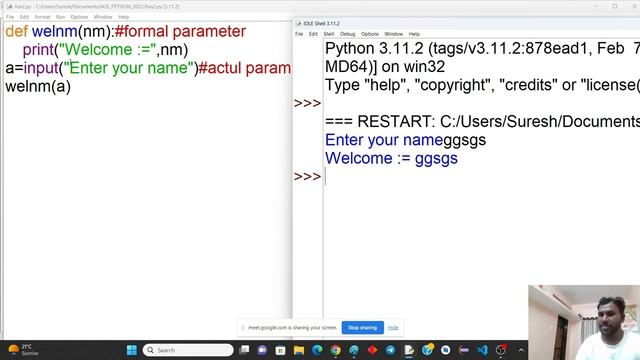This screenshot has height=360, width=640.
Task: Open teal Edge-style browser on taskbar
Action: [354, 350]
